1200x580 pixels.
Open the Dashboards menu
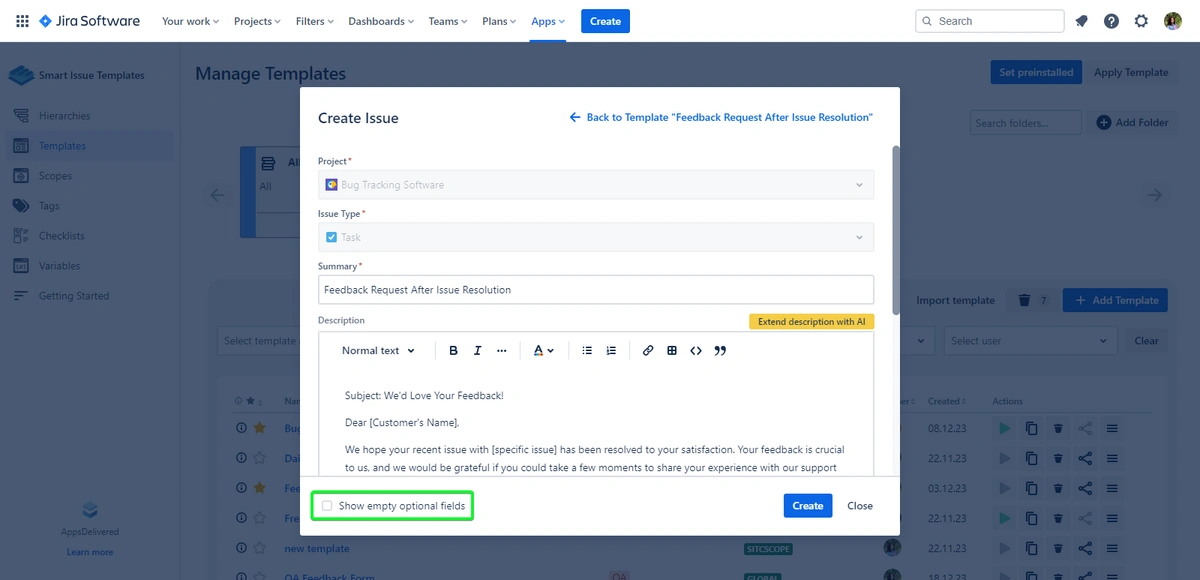(x=381, y=21)
